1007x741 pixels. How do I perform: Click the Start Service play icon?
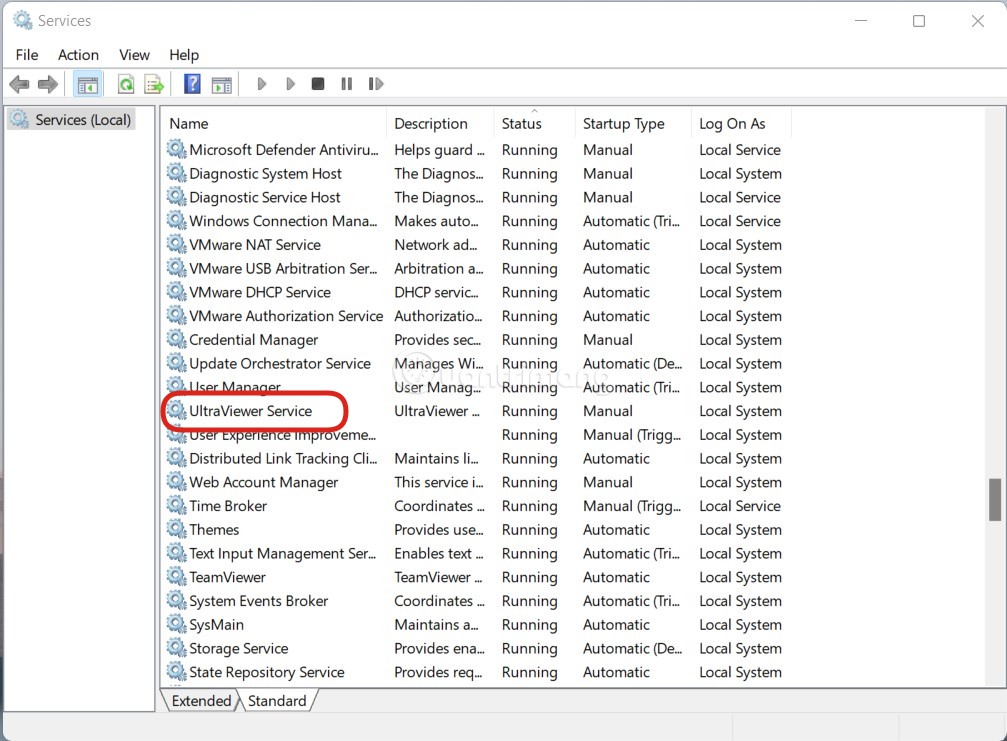click(261, 84)
